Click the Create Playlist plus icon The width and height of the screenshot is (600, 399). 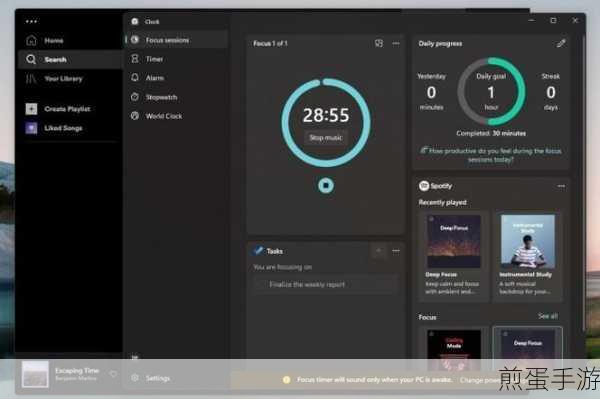coord(31,109)
